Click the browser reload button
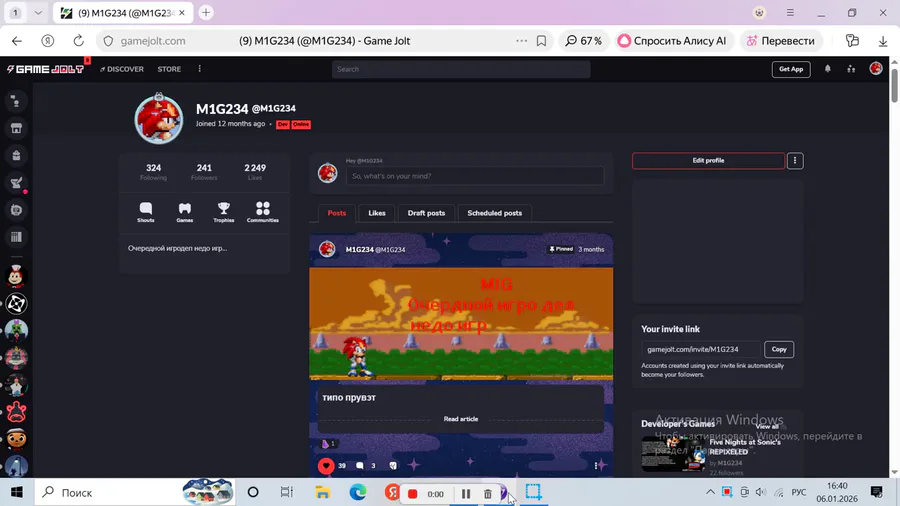Screen dimensions: 900x506 coord(79,41)
